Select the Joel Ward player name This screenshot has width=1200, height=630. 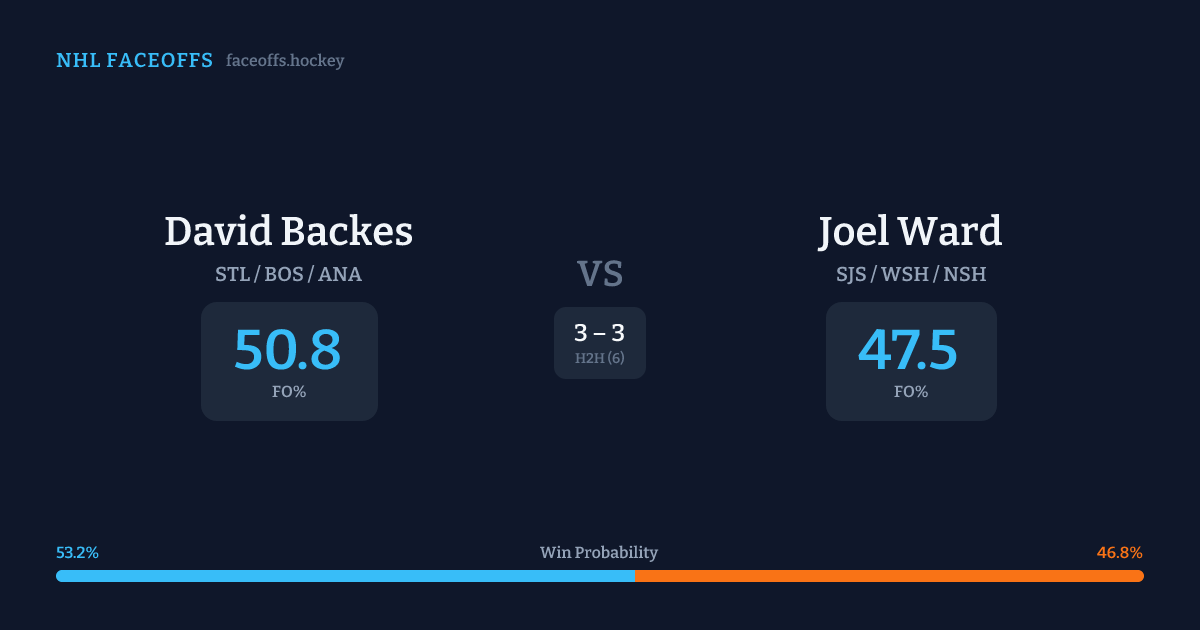click(910, 232)
